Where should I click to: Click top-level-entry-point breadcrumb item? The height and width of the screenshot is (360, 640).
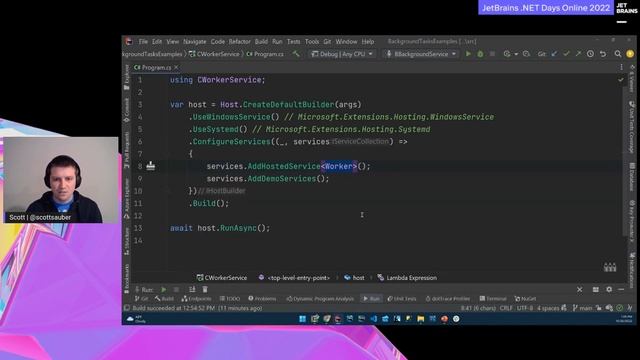pos(295,278)
